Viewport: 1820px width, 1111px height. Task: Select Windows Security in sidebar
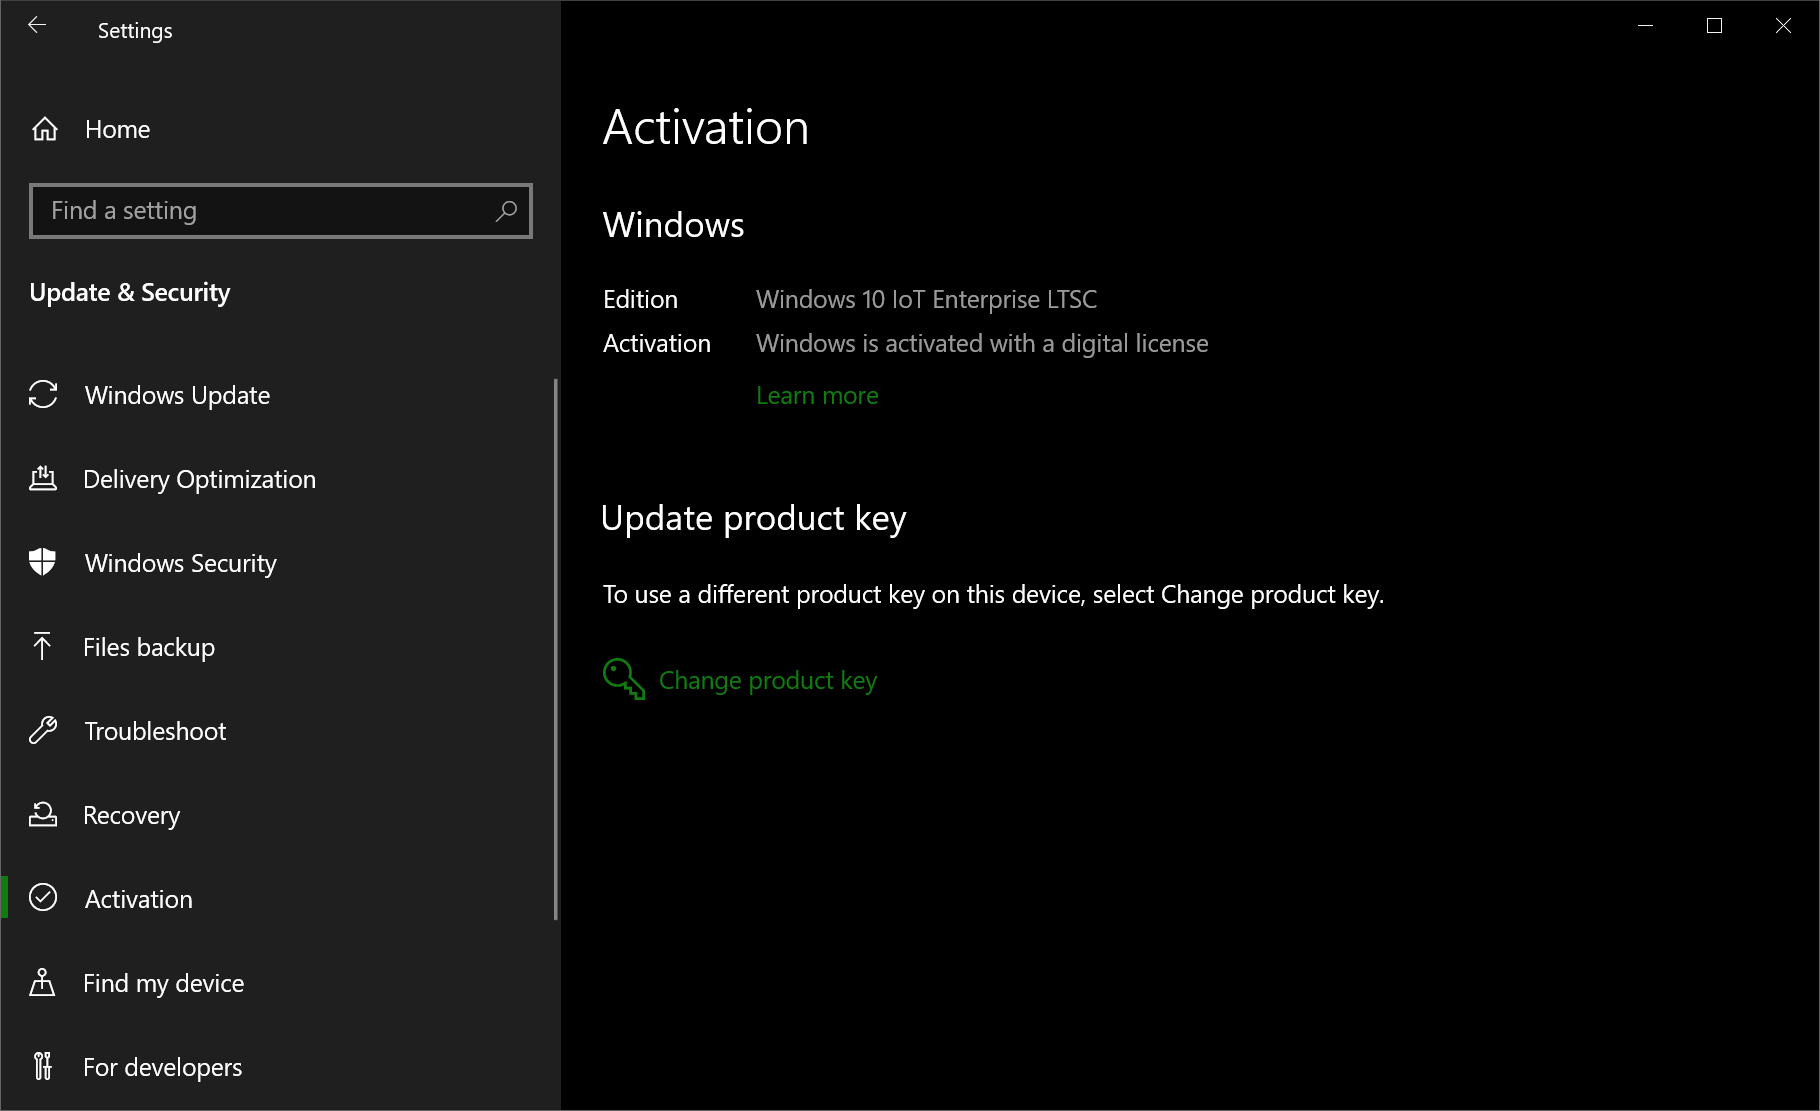click(x=180, y=563)
